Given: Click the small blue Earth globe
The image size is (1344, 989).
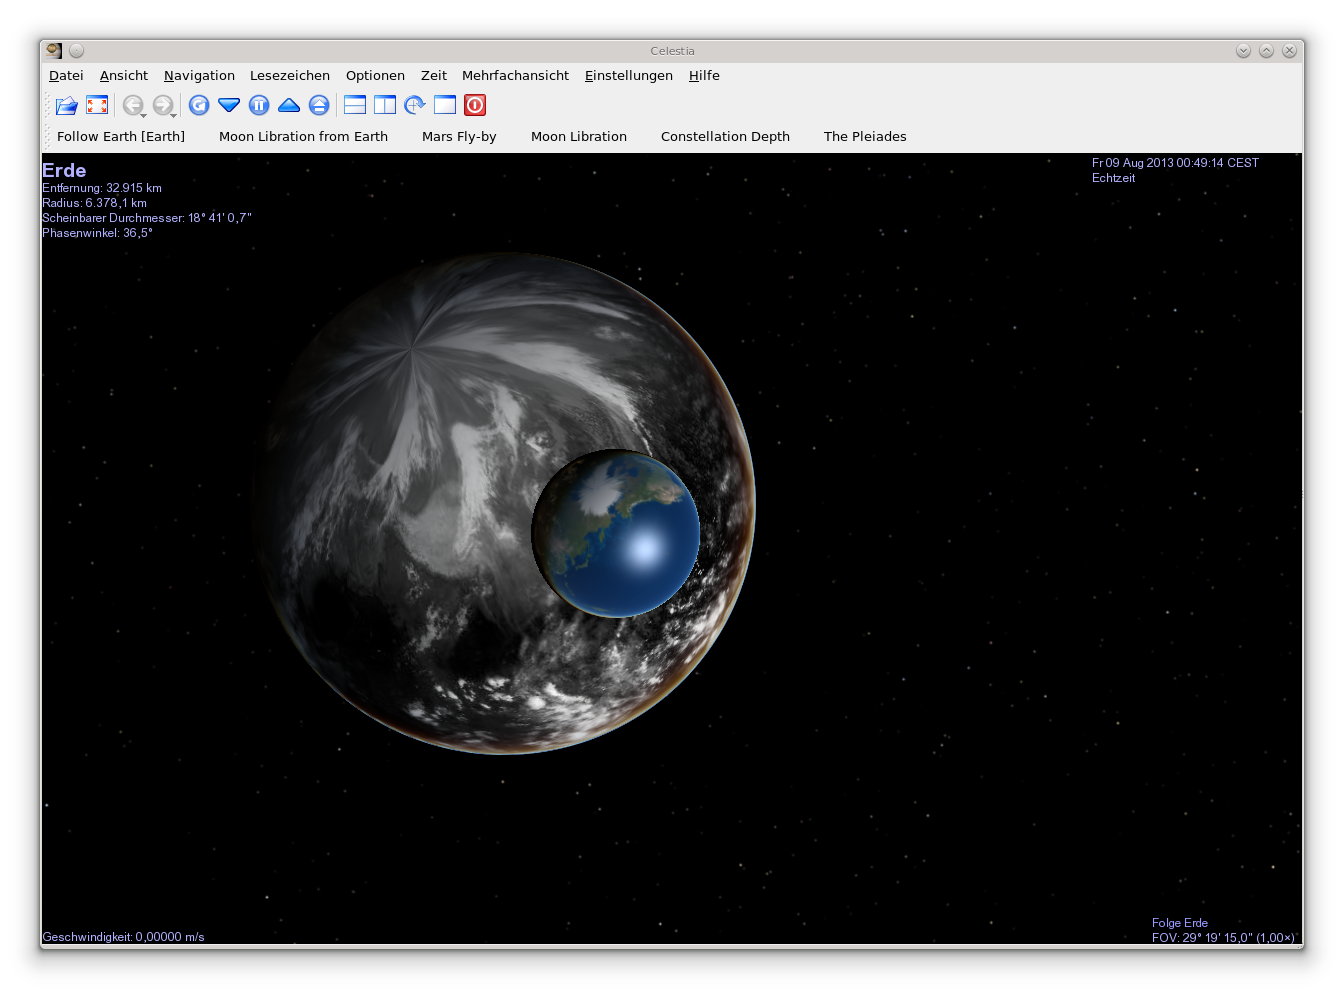Looking at the screenshot, I should (x=615, y=533).
